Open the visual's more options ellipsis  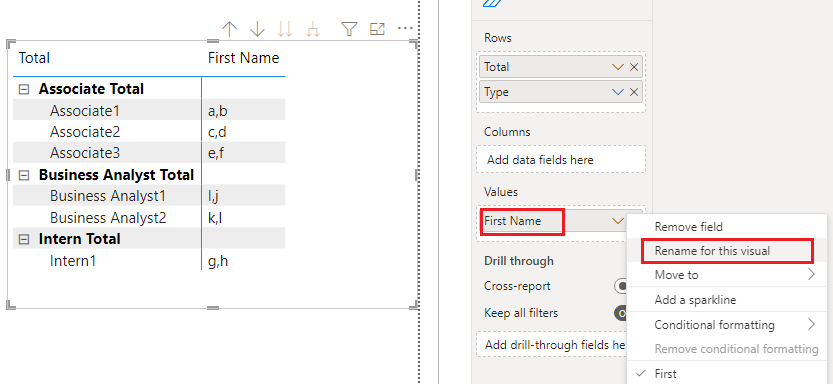(405, 28)
